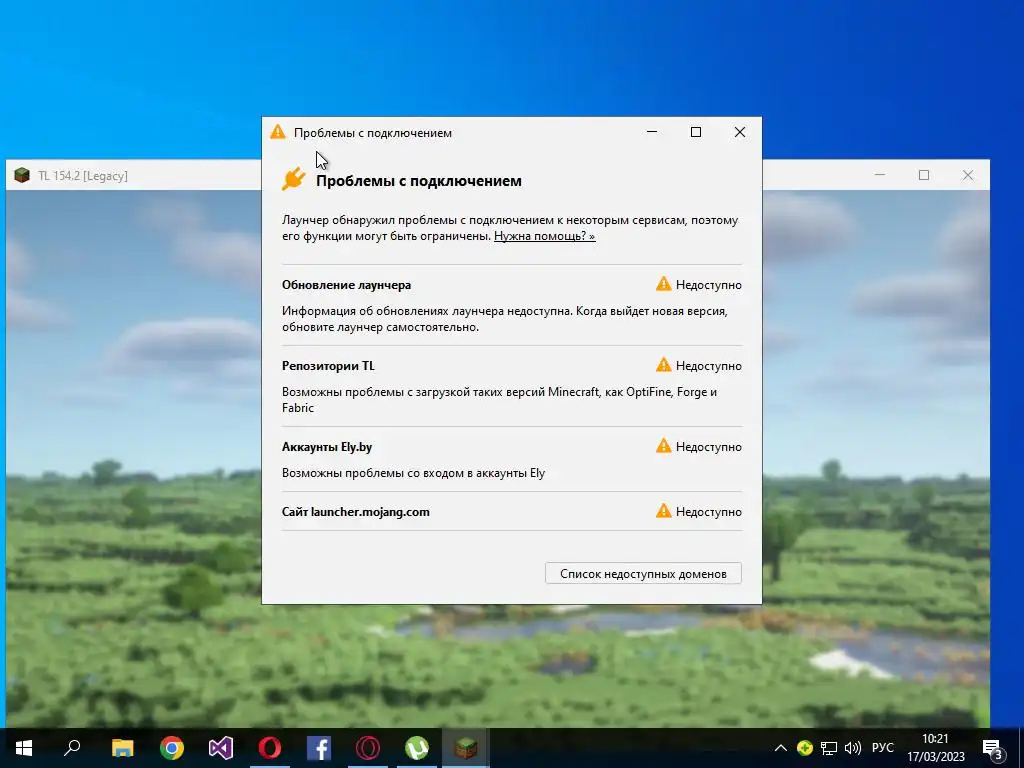Image resolution: width=1024 pixels, height=768 pixels.
Task: Click 'Возможны проблемы со входом в аккаунты Ely' text
Action: (413, 473)
